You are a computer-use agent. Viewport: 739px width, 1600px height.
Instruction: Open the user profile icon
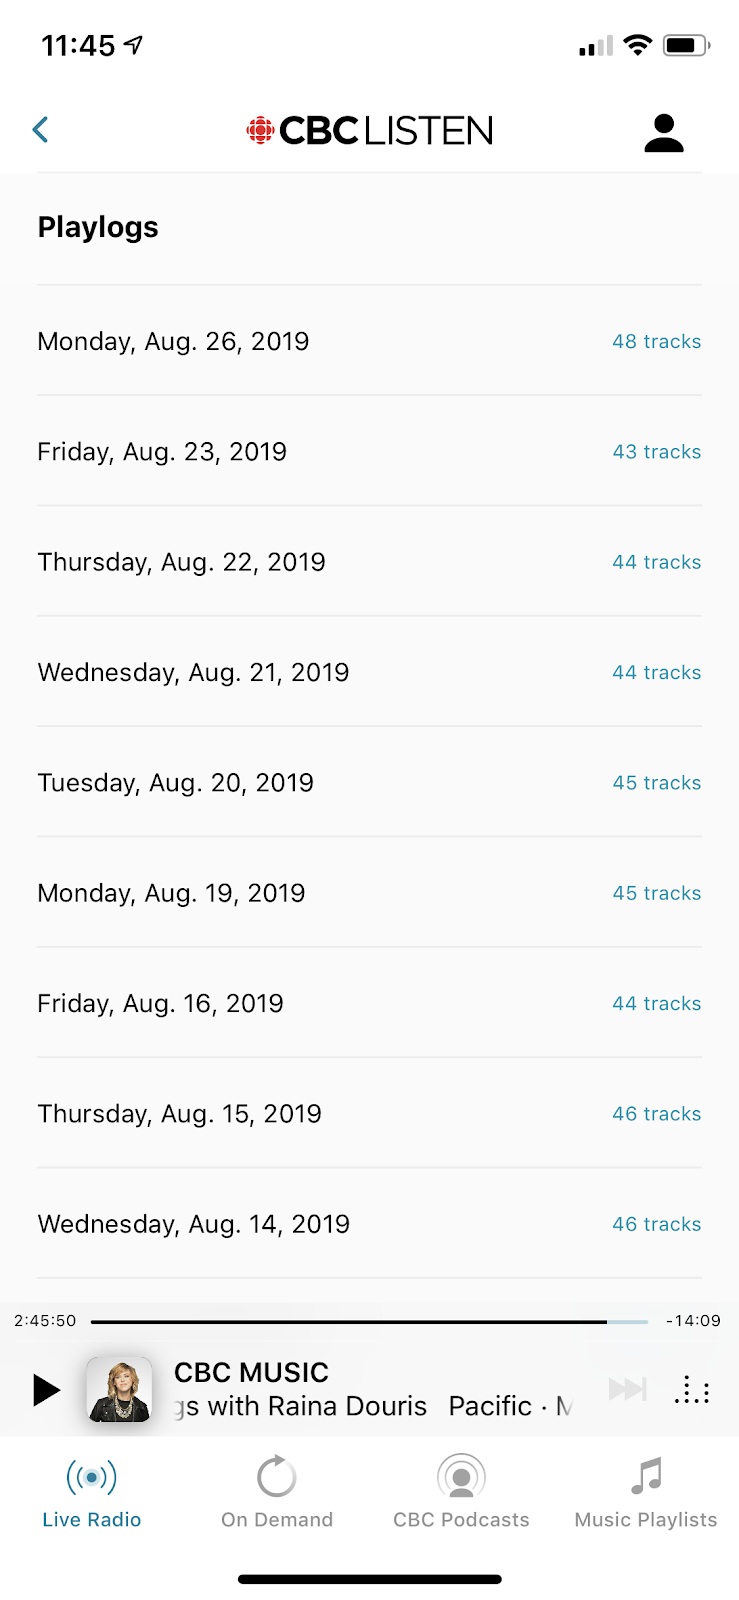(x=663, y=132)
